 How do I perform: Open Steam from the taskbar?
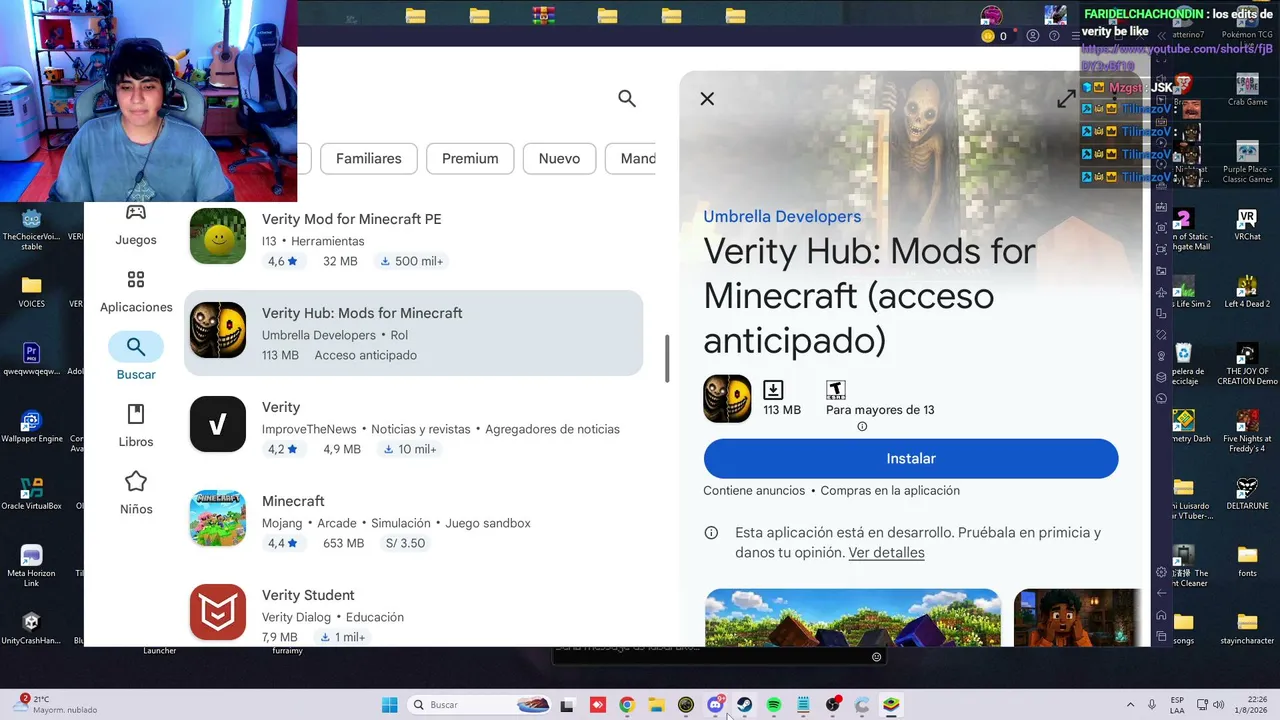coord(745,705)
